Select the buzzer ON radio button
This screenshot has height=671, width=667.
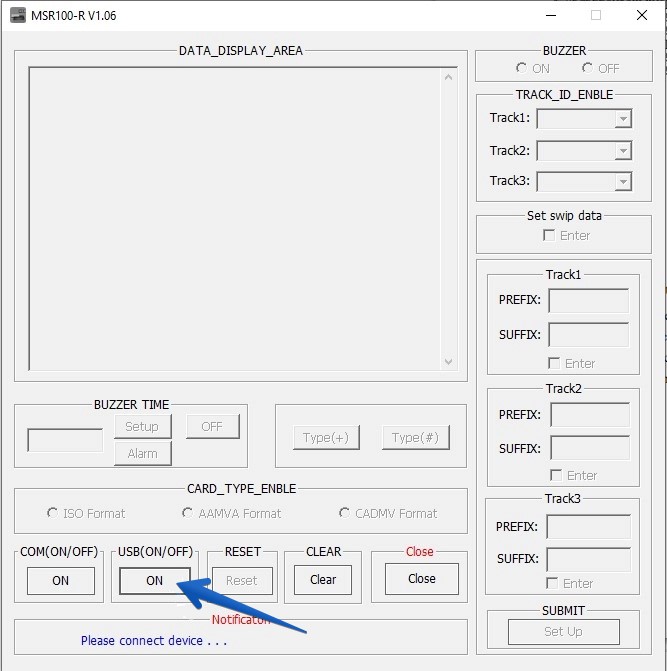coord(522,68)
